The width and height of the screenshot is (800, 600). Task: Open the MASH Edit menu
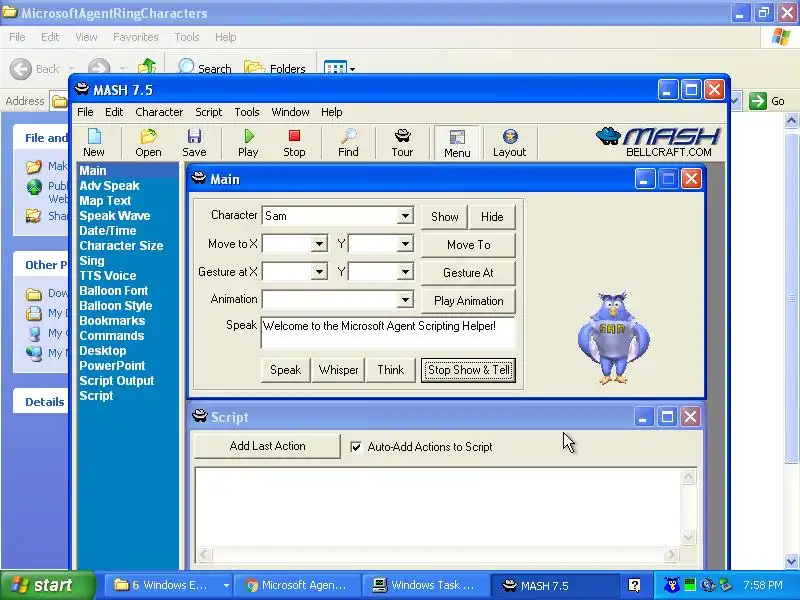[x=114, y=112]
